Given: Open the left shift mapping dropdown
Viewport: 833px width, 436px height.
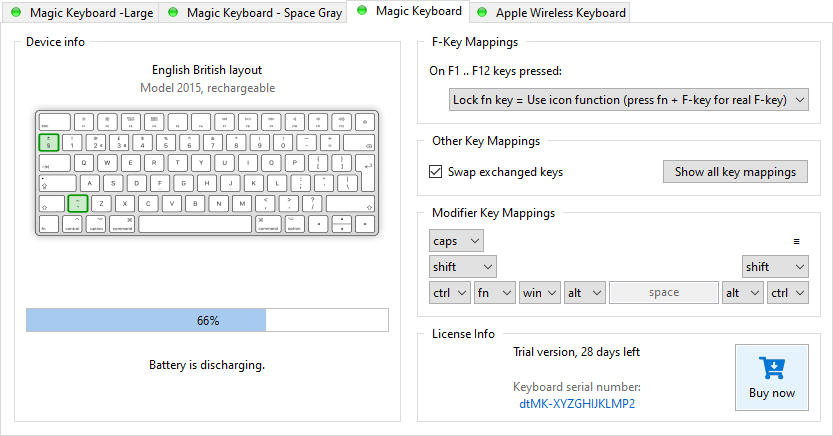Looking at the screenshot, I should 463,267.
